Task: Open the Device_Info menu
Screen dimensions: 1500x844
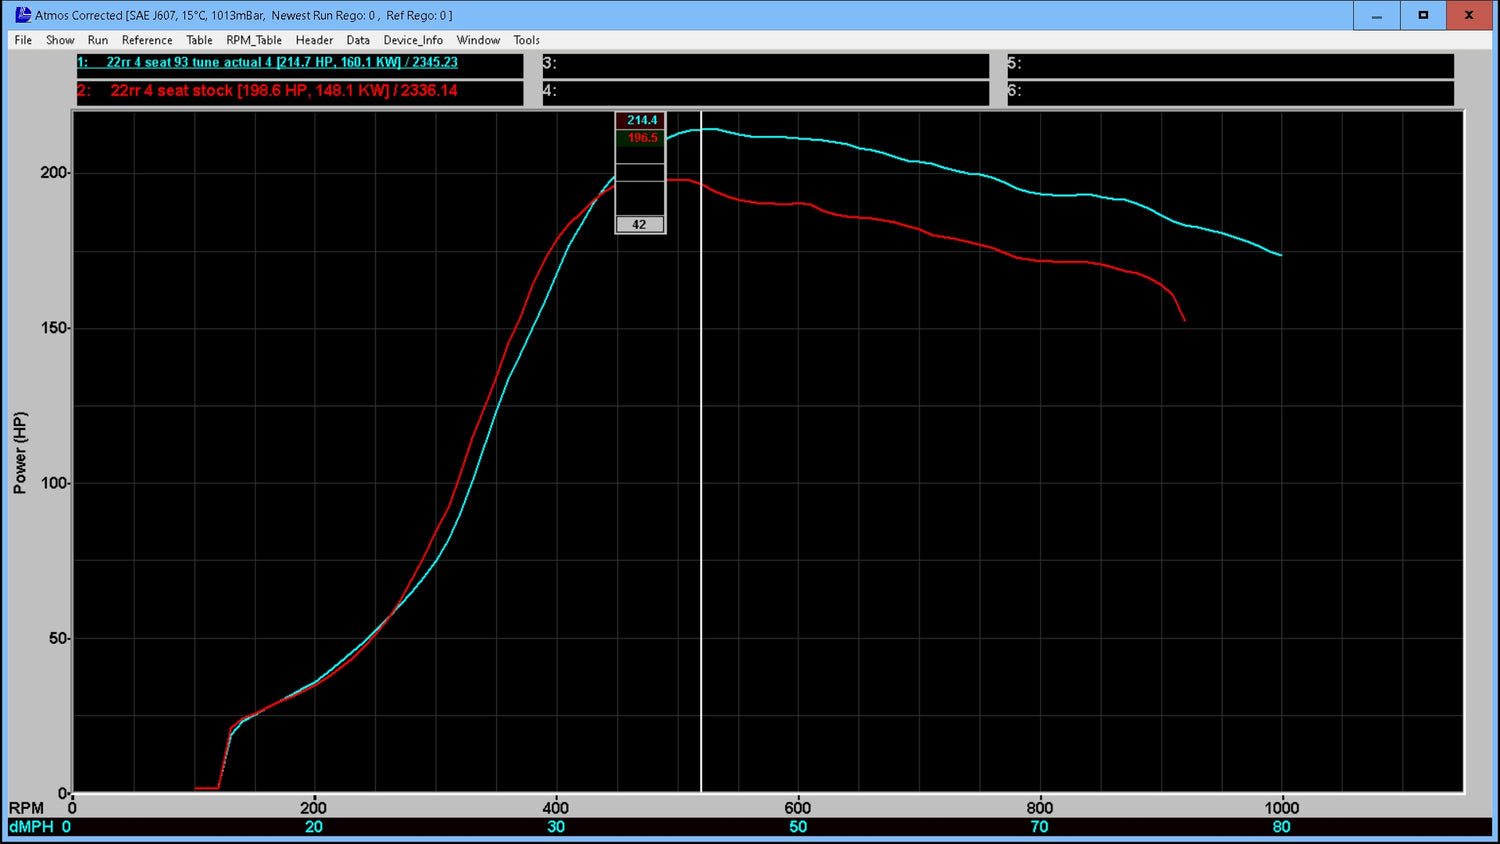Action: 412,40
